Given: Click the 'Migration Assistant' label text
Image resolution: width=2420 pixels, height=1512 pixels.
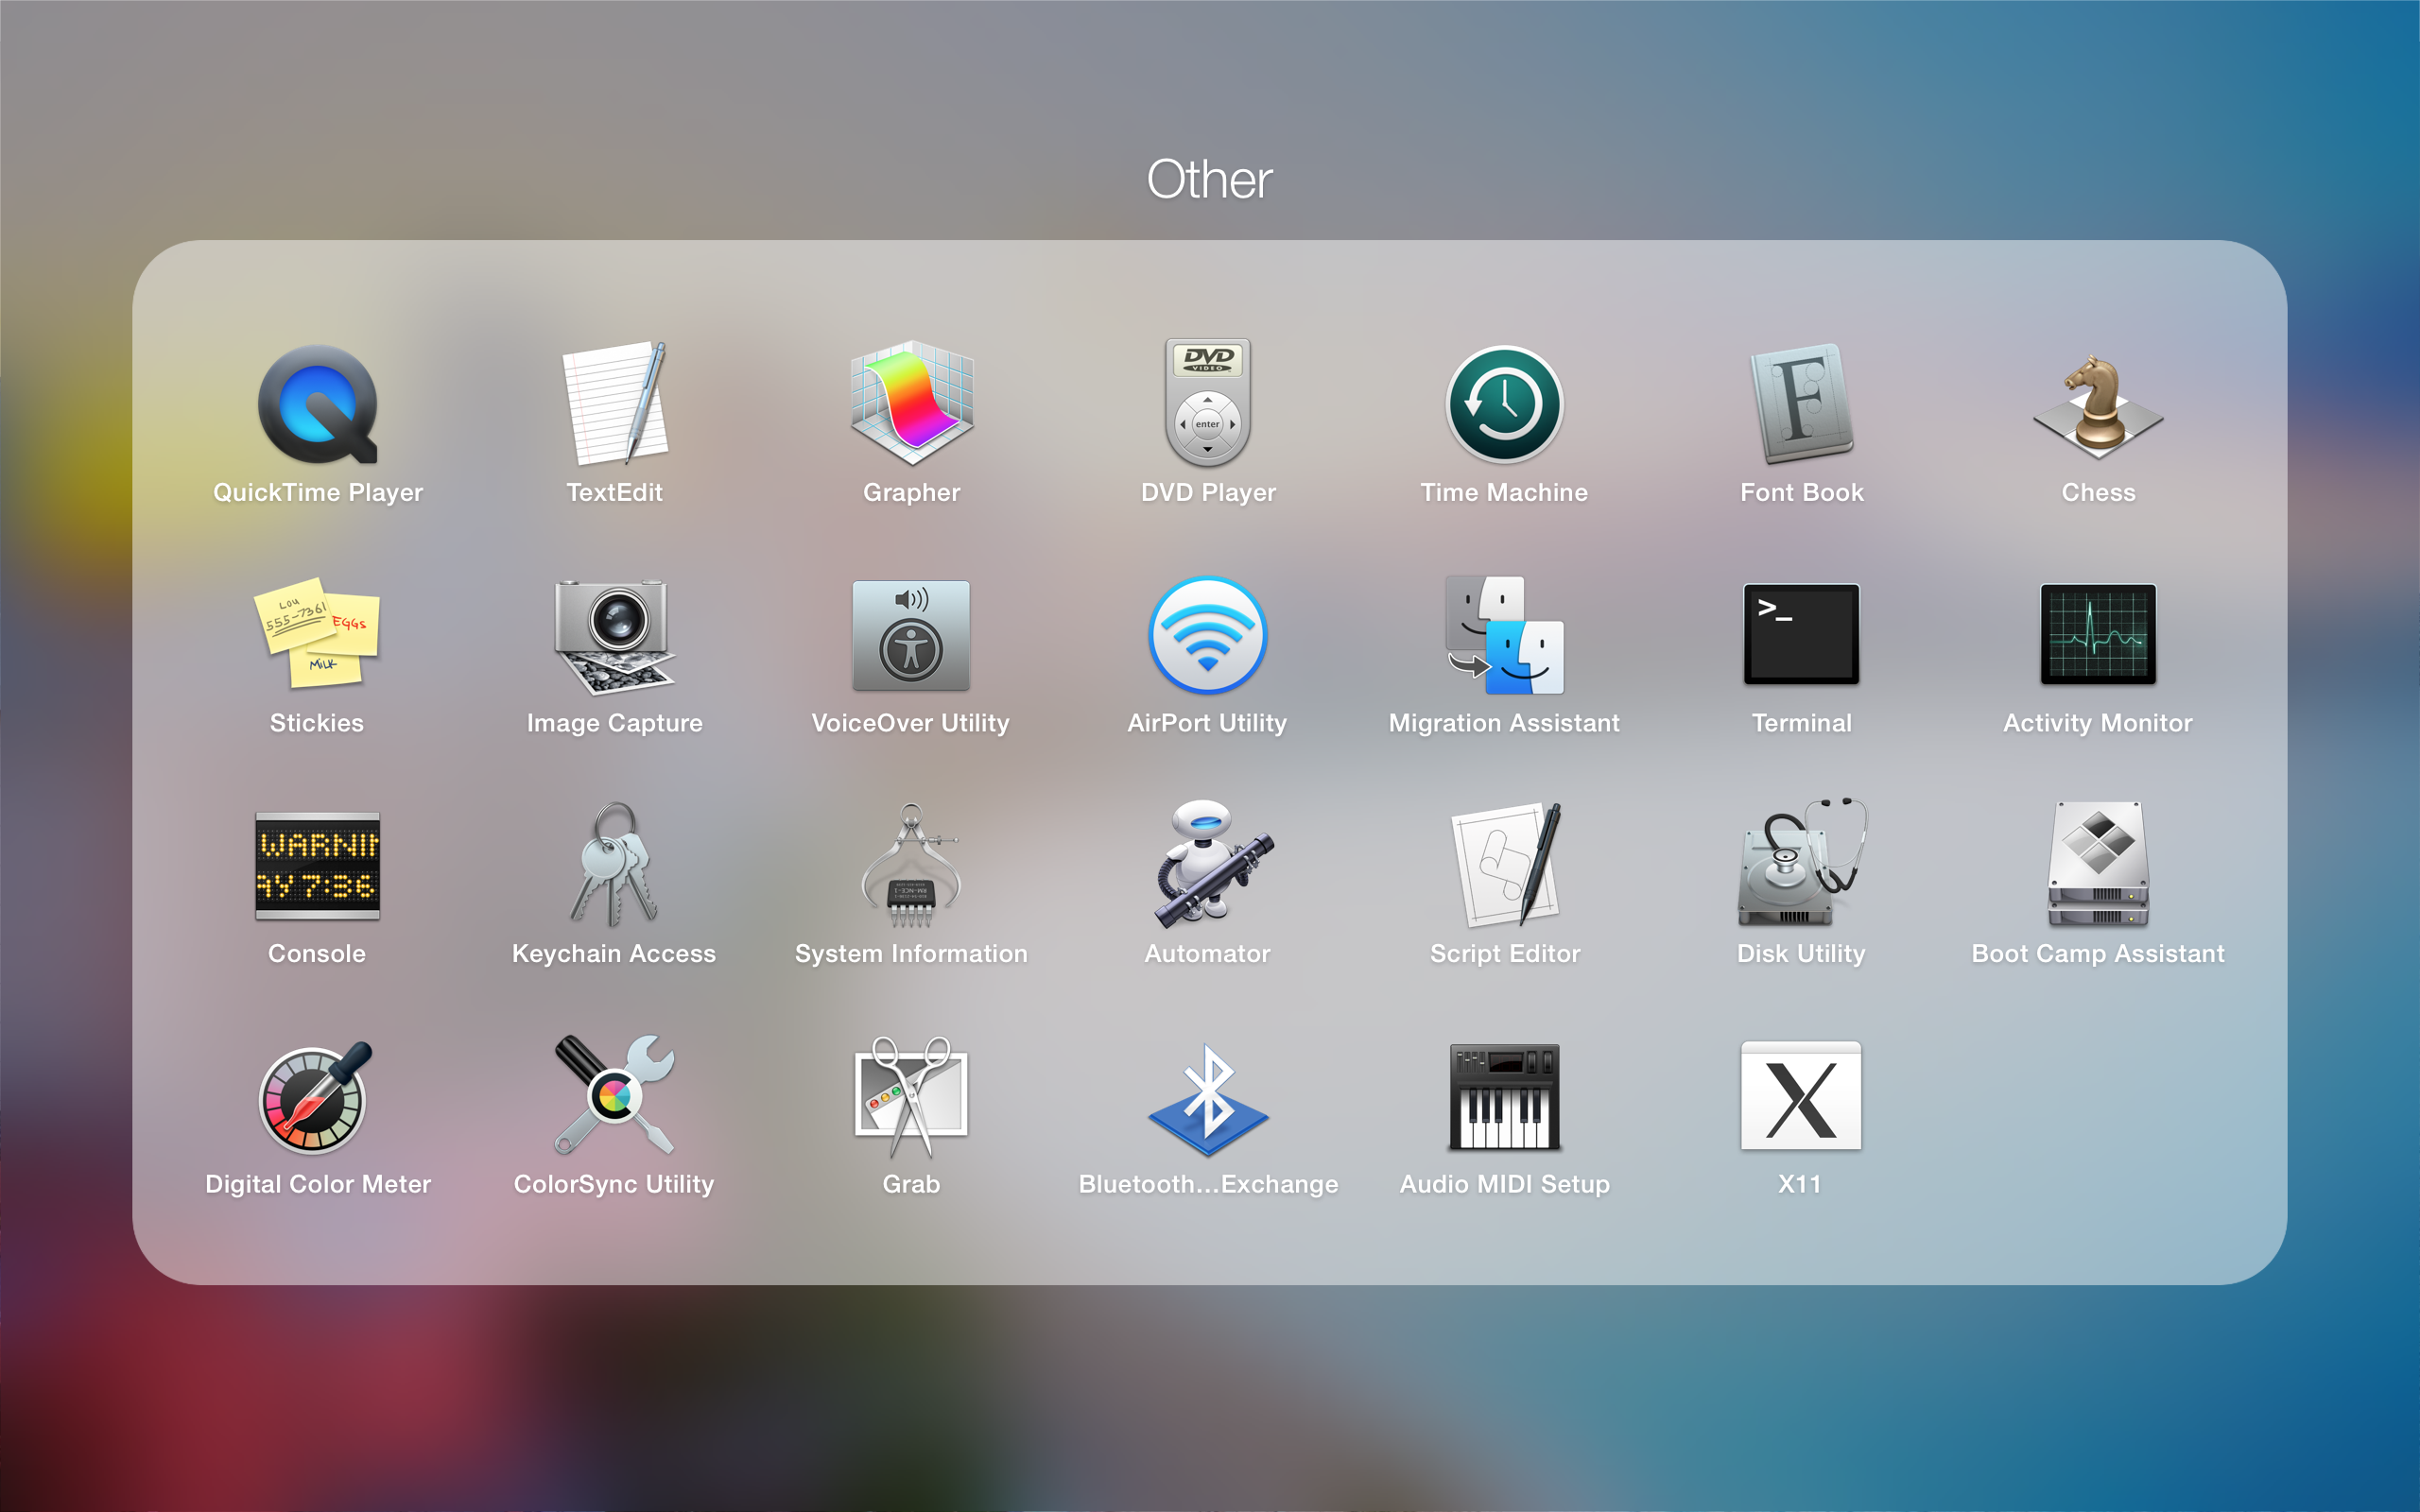Looking at the screenshot, I should coord(1504,723).
